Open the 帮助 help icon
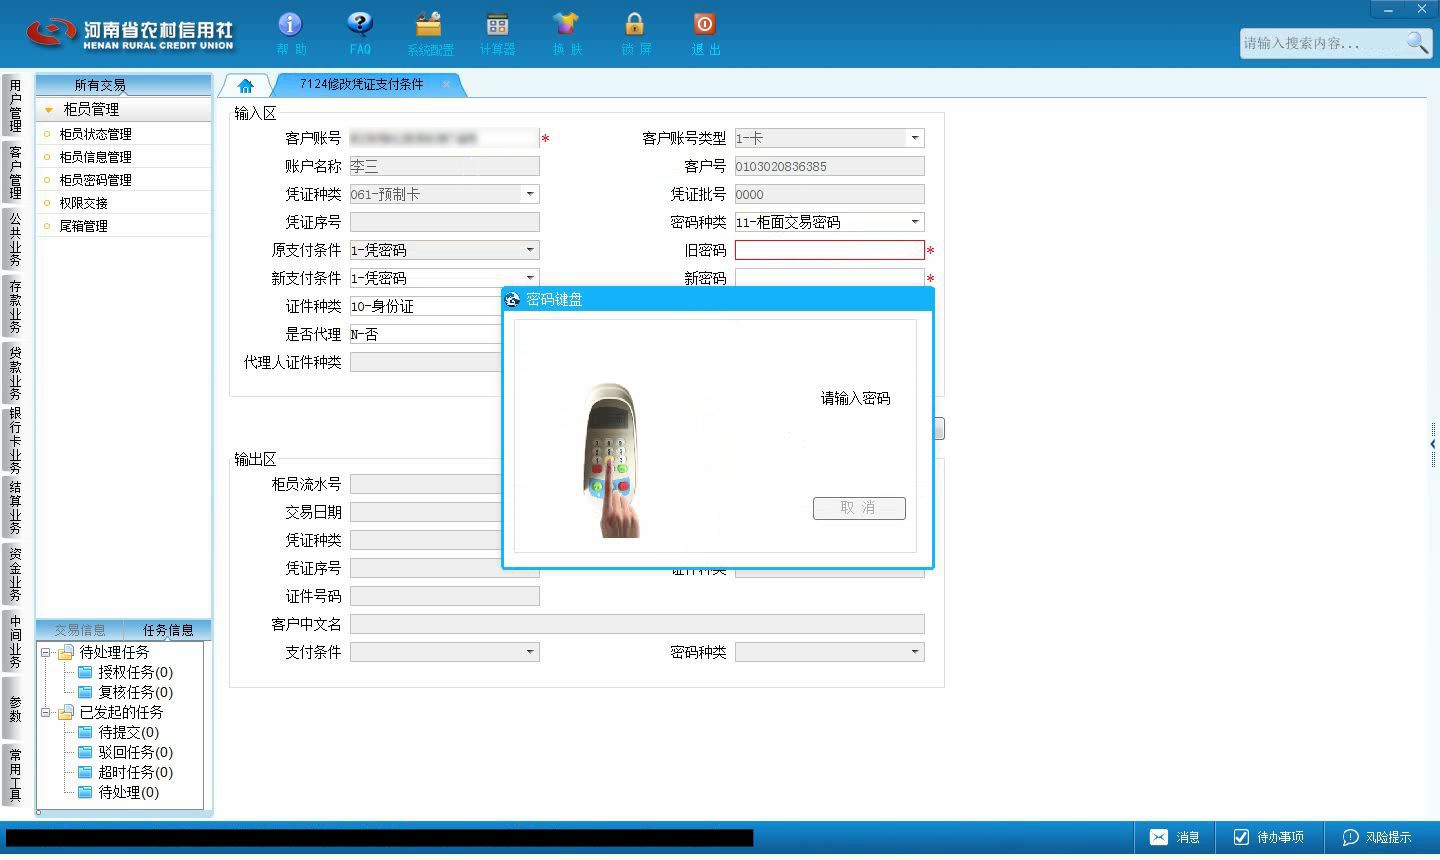Image resolution: width=1440 pixels, height=860 pixels. [x=290, y=33]
